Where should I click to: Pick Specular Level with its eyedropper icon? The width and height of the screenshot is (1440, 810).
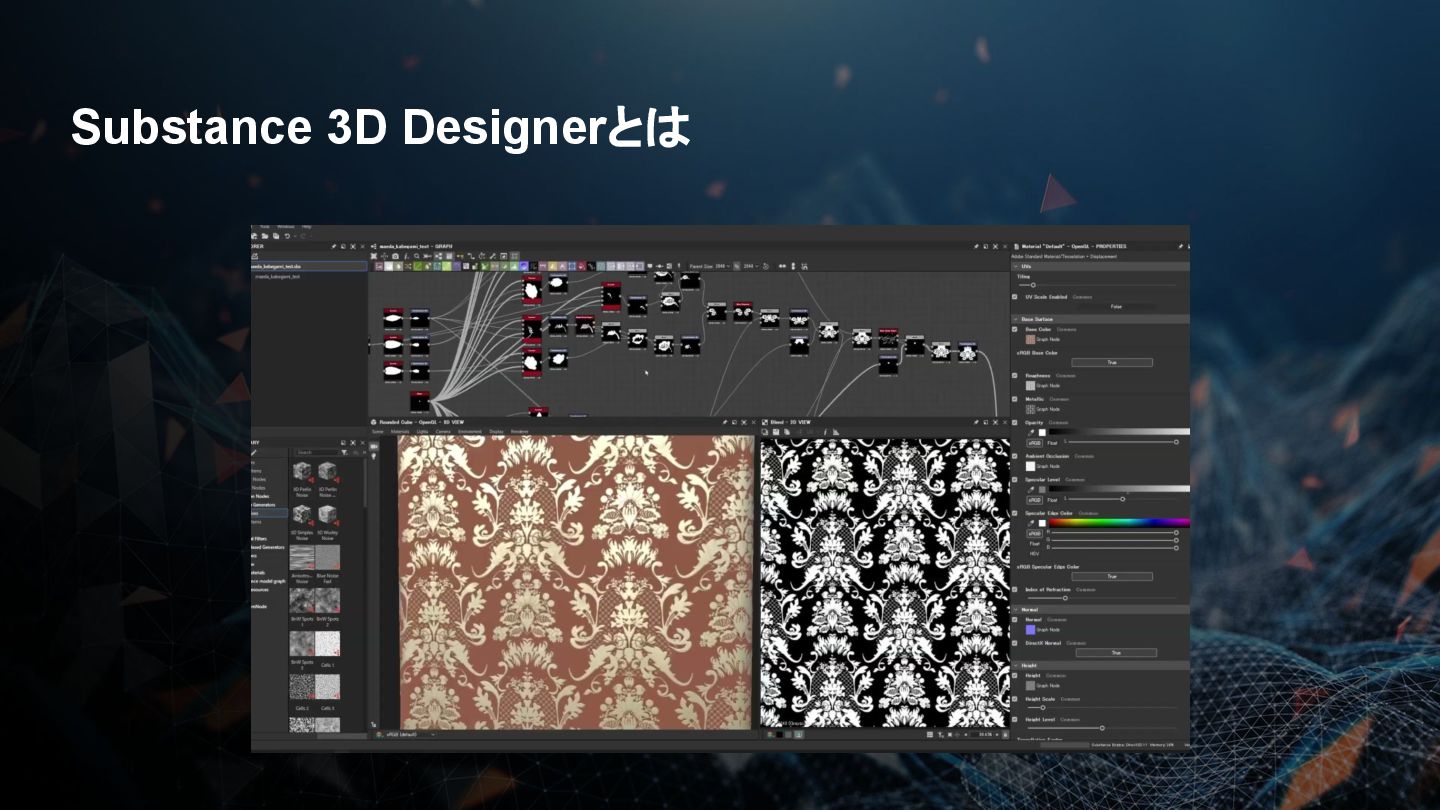tap(1031, 489)
